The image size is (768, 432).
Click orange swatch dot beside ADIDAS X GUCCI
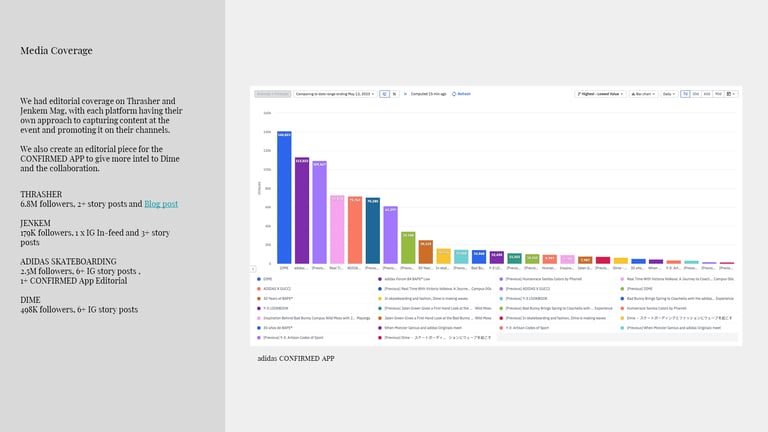259,289
